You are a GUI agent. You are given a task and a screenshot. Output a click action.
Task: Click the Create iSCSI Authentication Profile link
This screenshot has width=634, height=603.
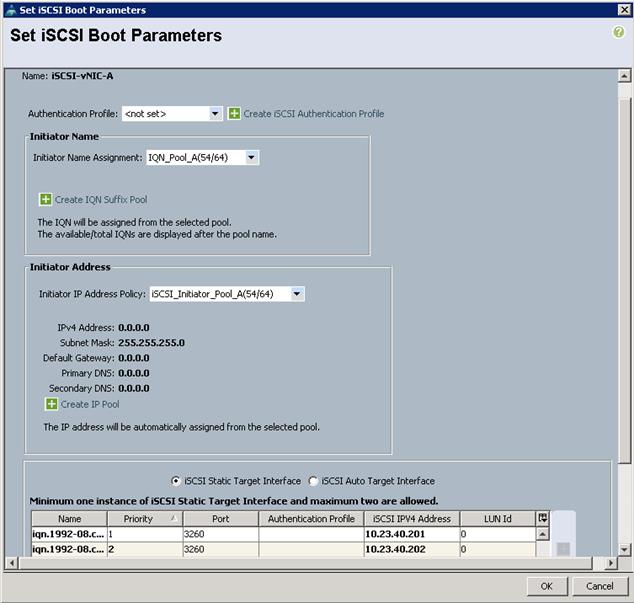click(x=314, y=114)
